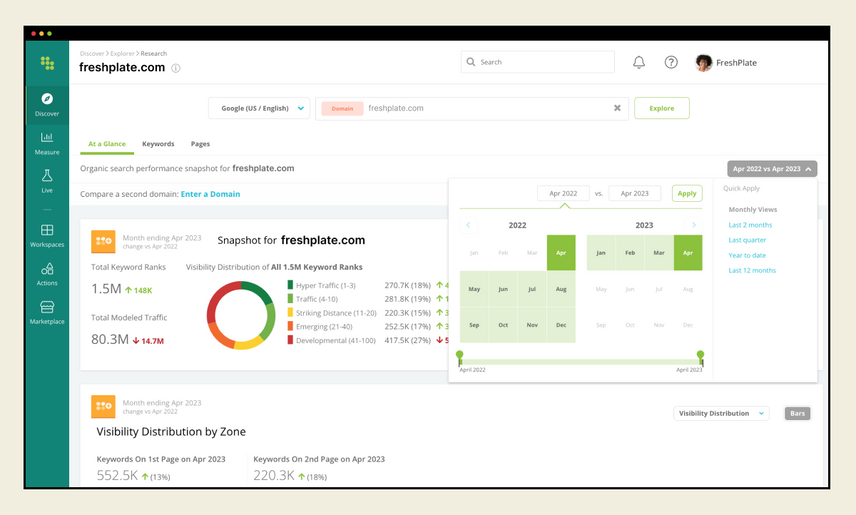
Task: Open the Visibility Distribution dropdown
Action: pos(721,413)
